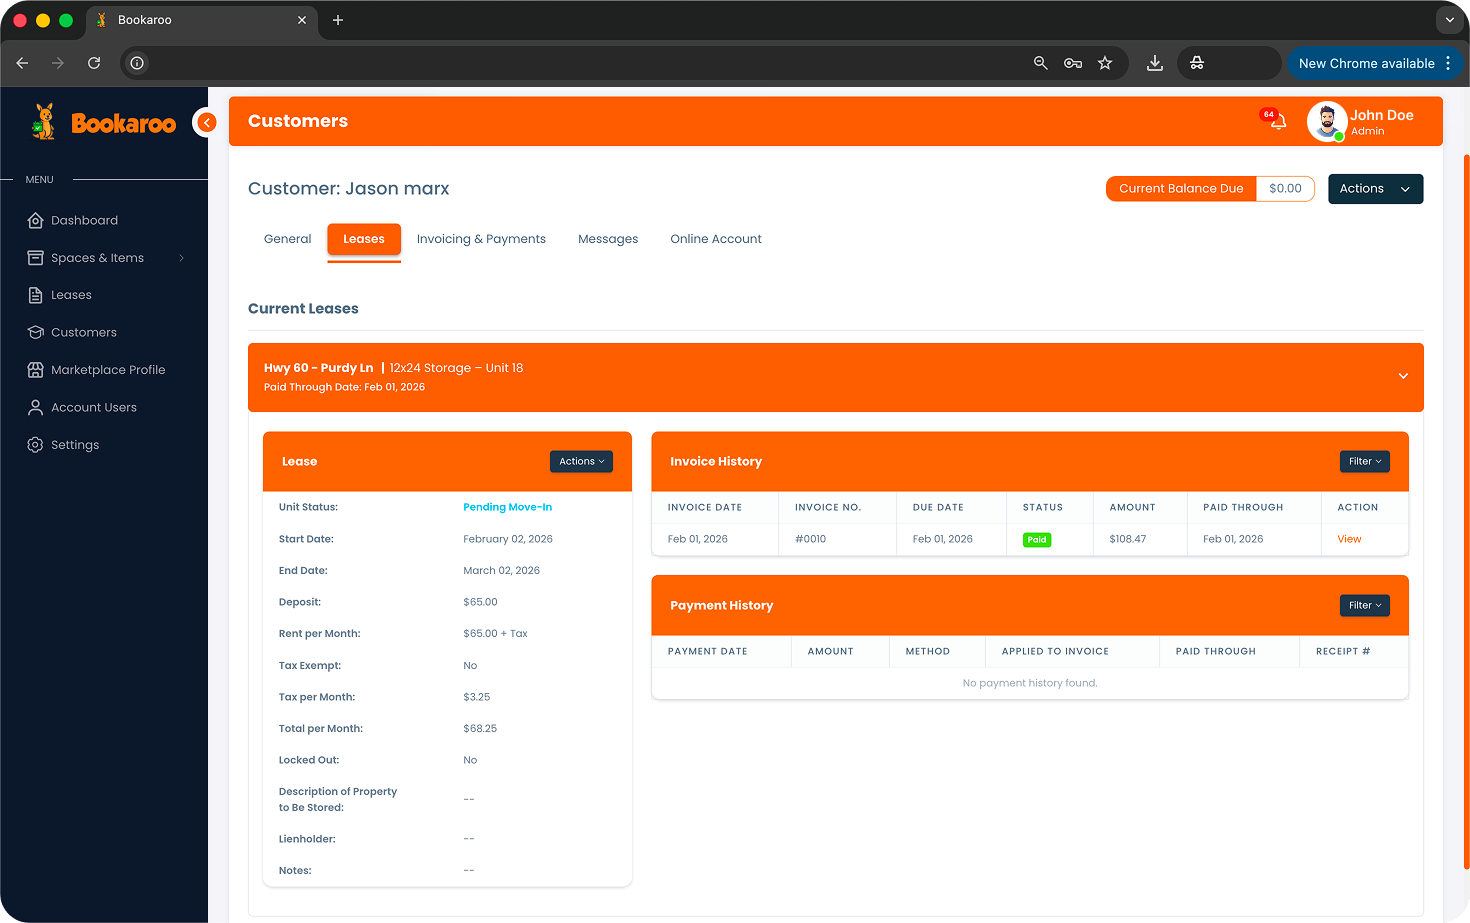Click the browser downloads icon
This screenshot has width=1470, height=923.
tap(1154, 63)
